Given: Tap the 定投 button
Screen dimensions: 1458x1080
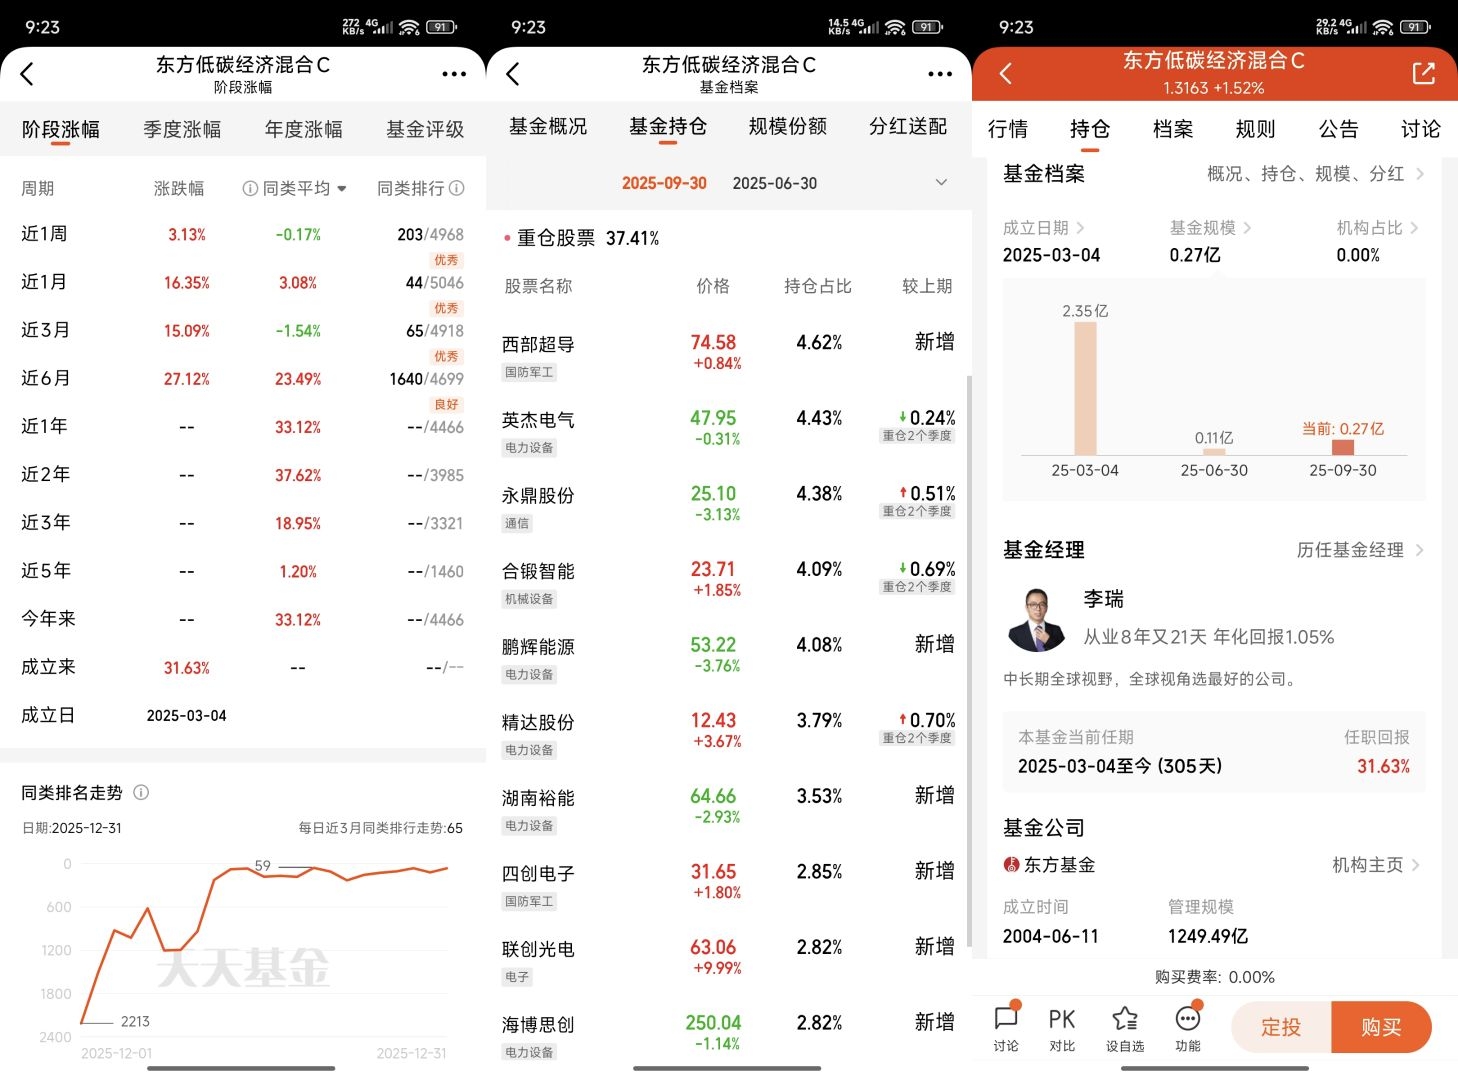Looking at the screenshot, I should coord(1281,1027).
